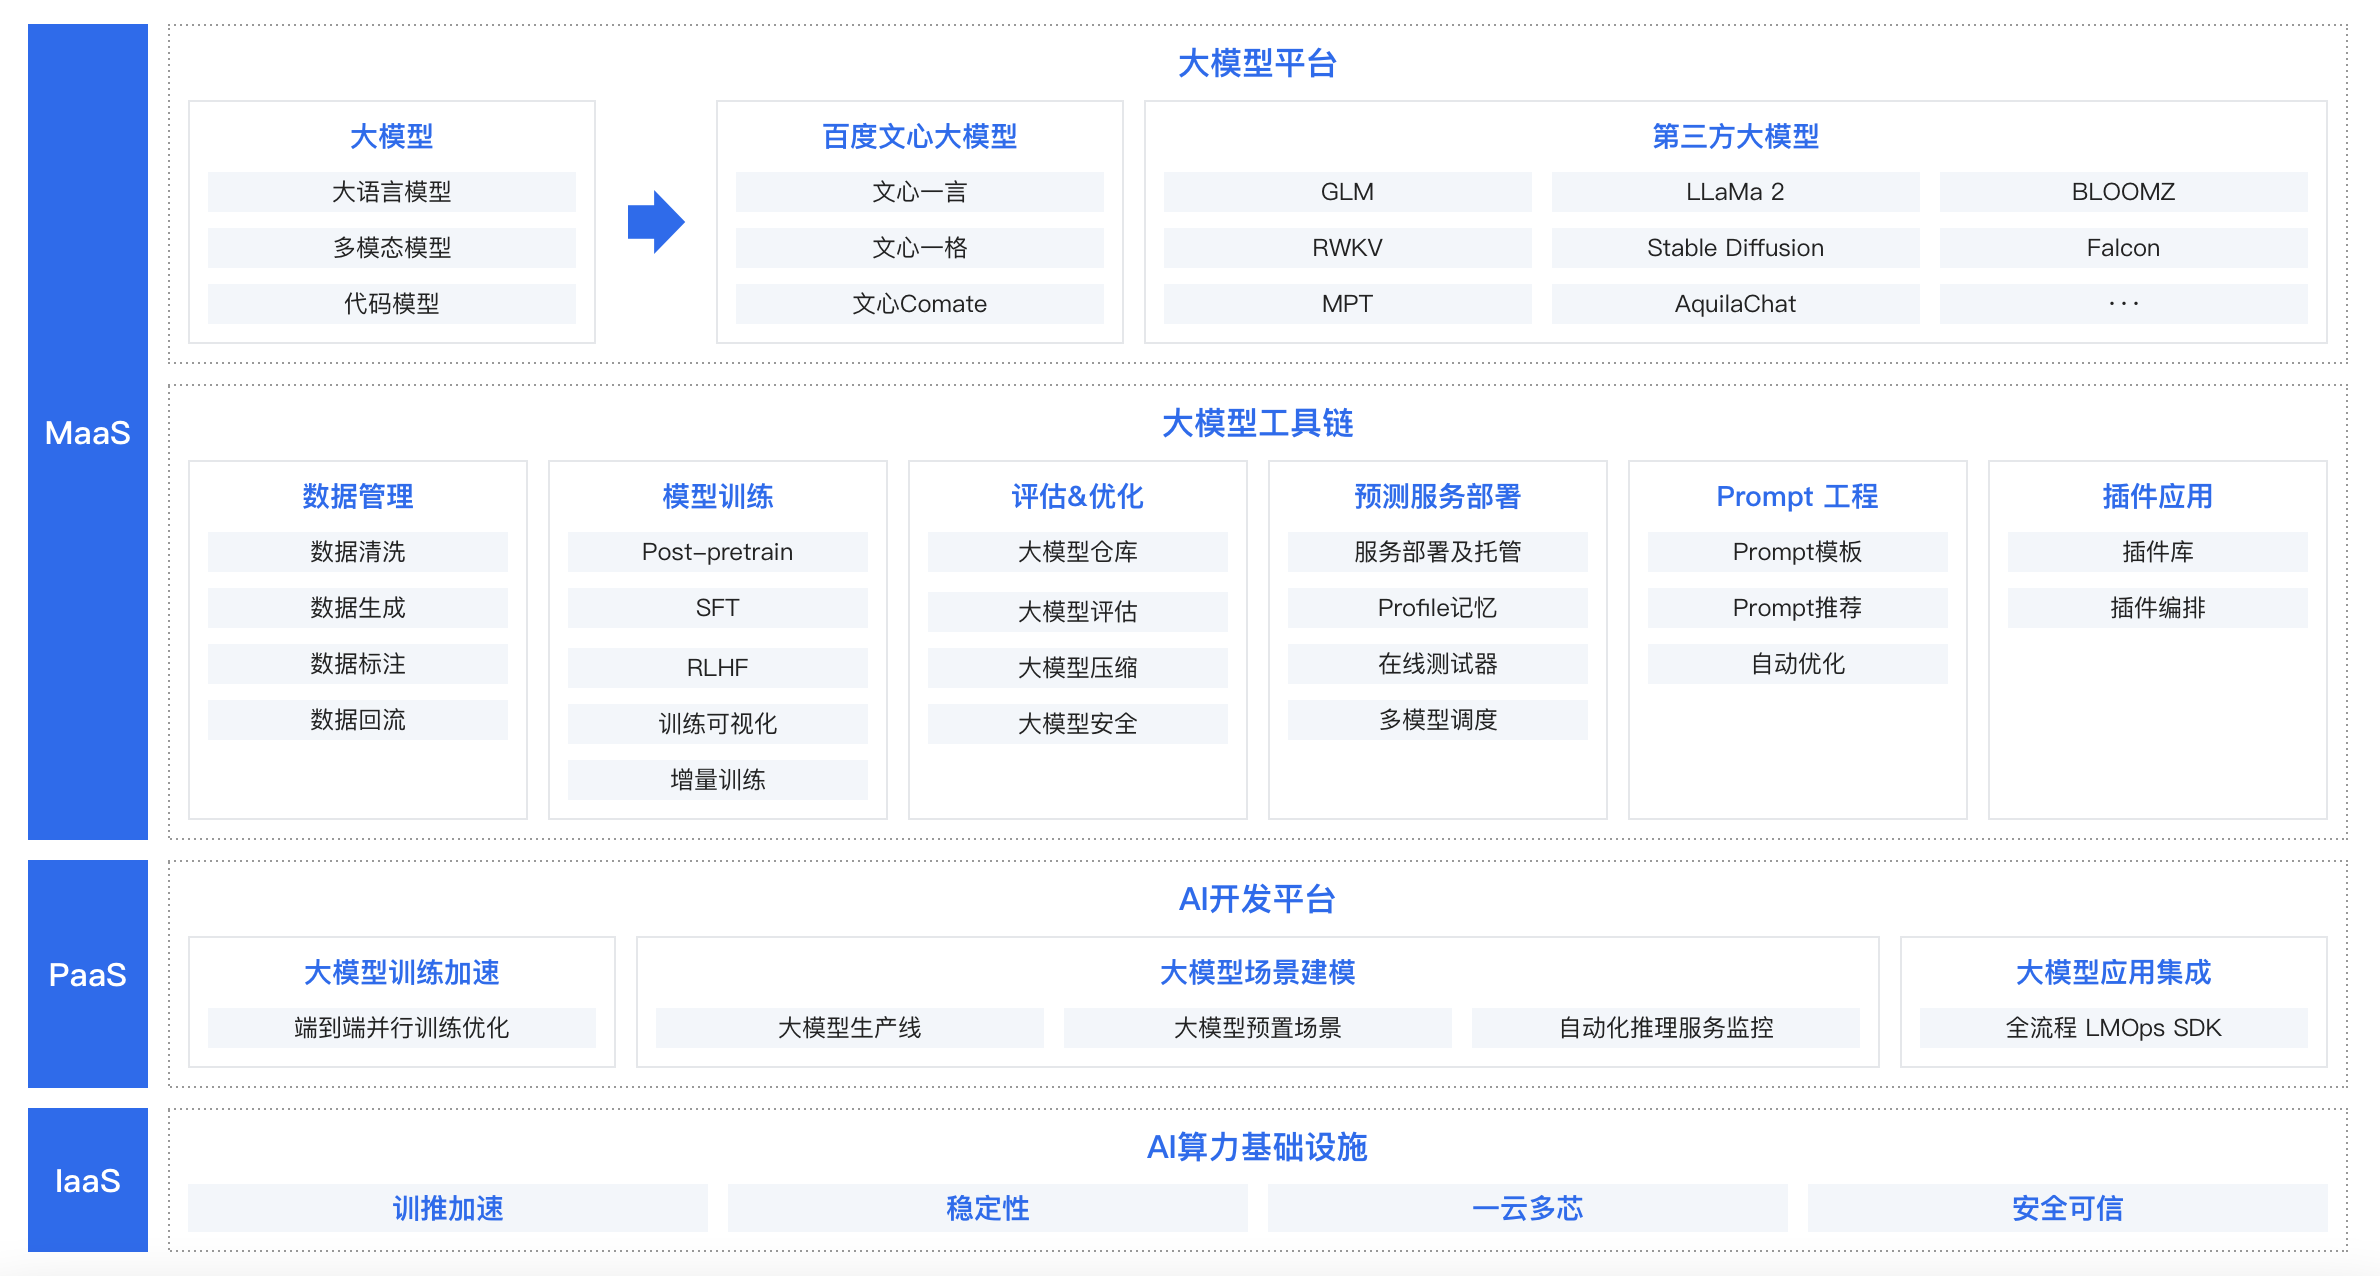The width and height of the screenshot is (2380, 1276).
Task: Select 大模型评估 item
Action: point(1078,612)
